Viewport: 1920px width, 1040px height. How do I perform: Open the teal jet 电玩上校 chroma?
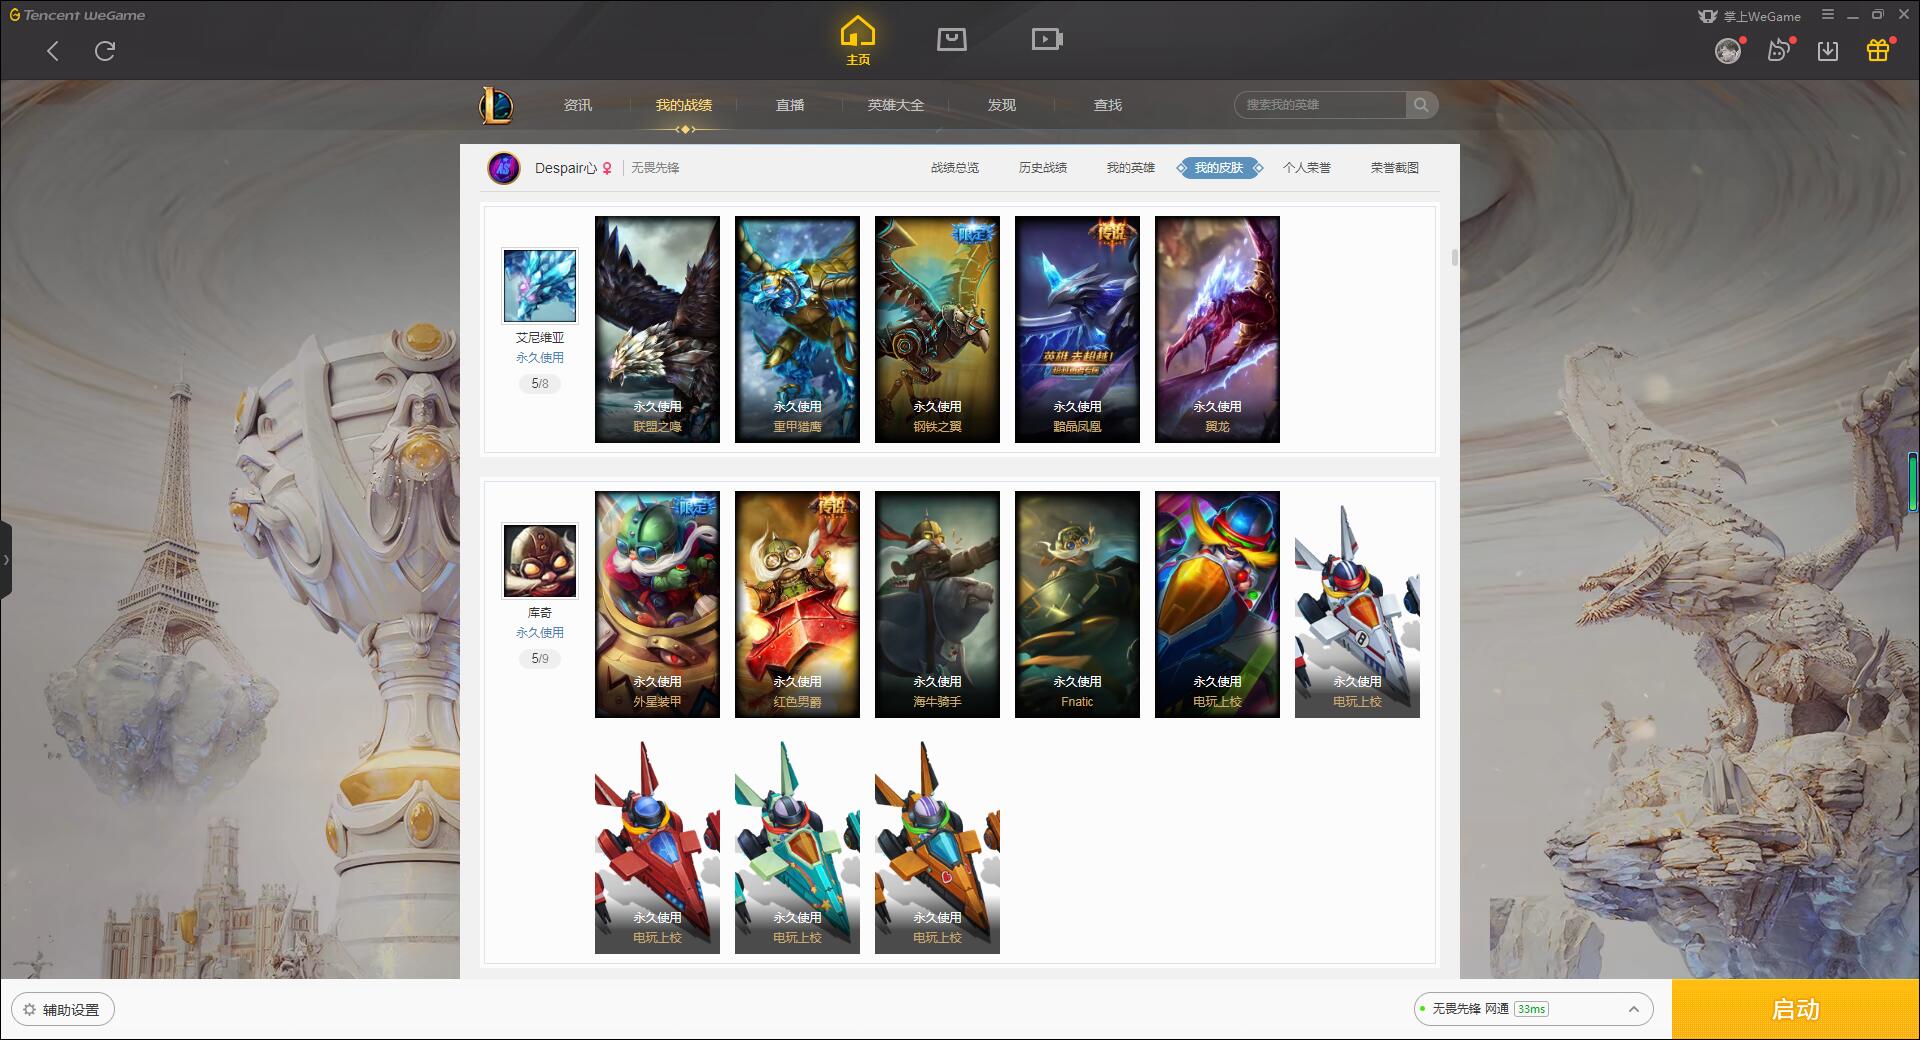tap(797, 840)
